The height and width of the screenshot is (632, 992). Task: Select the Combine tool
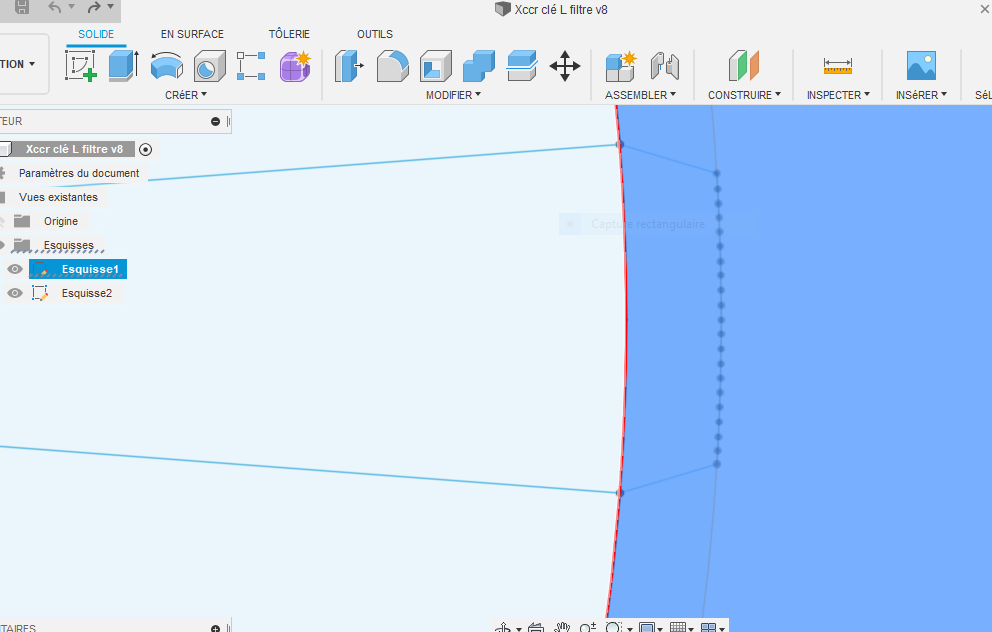tap(479, 66)
